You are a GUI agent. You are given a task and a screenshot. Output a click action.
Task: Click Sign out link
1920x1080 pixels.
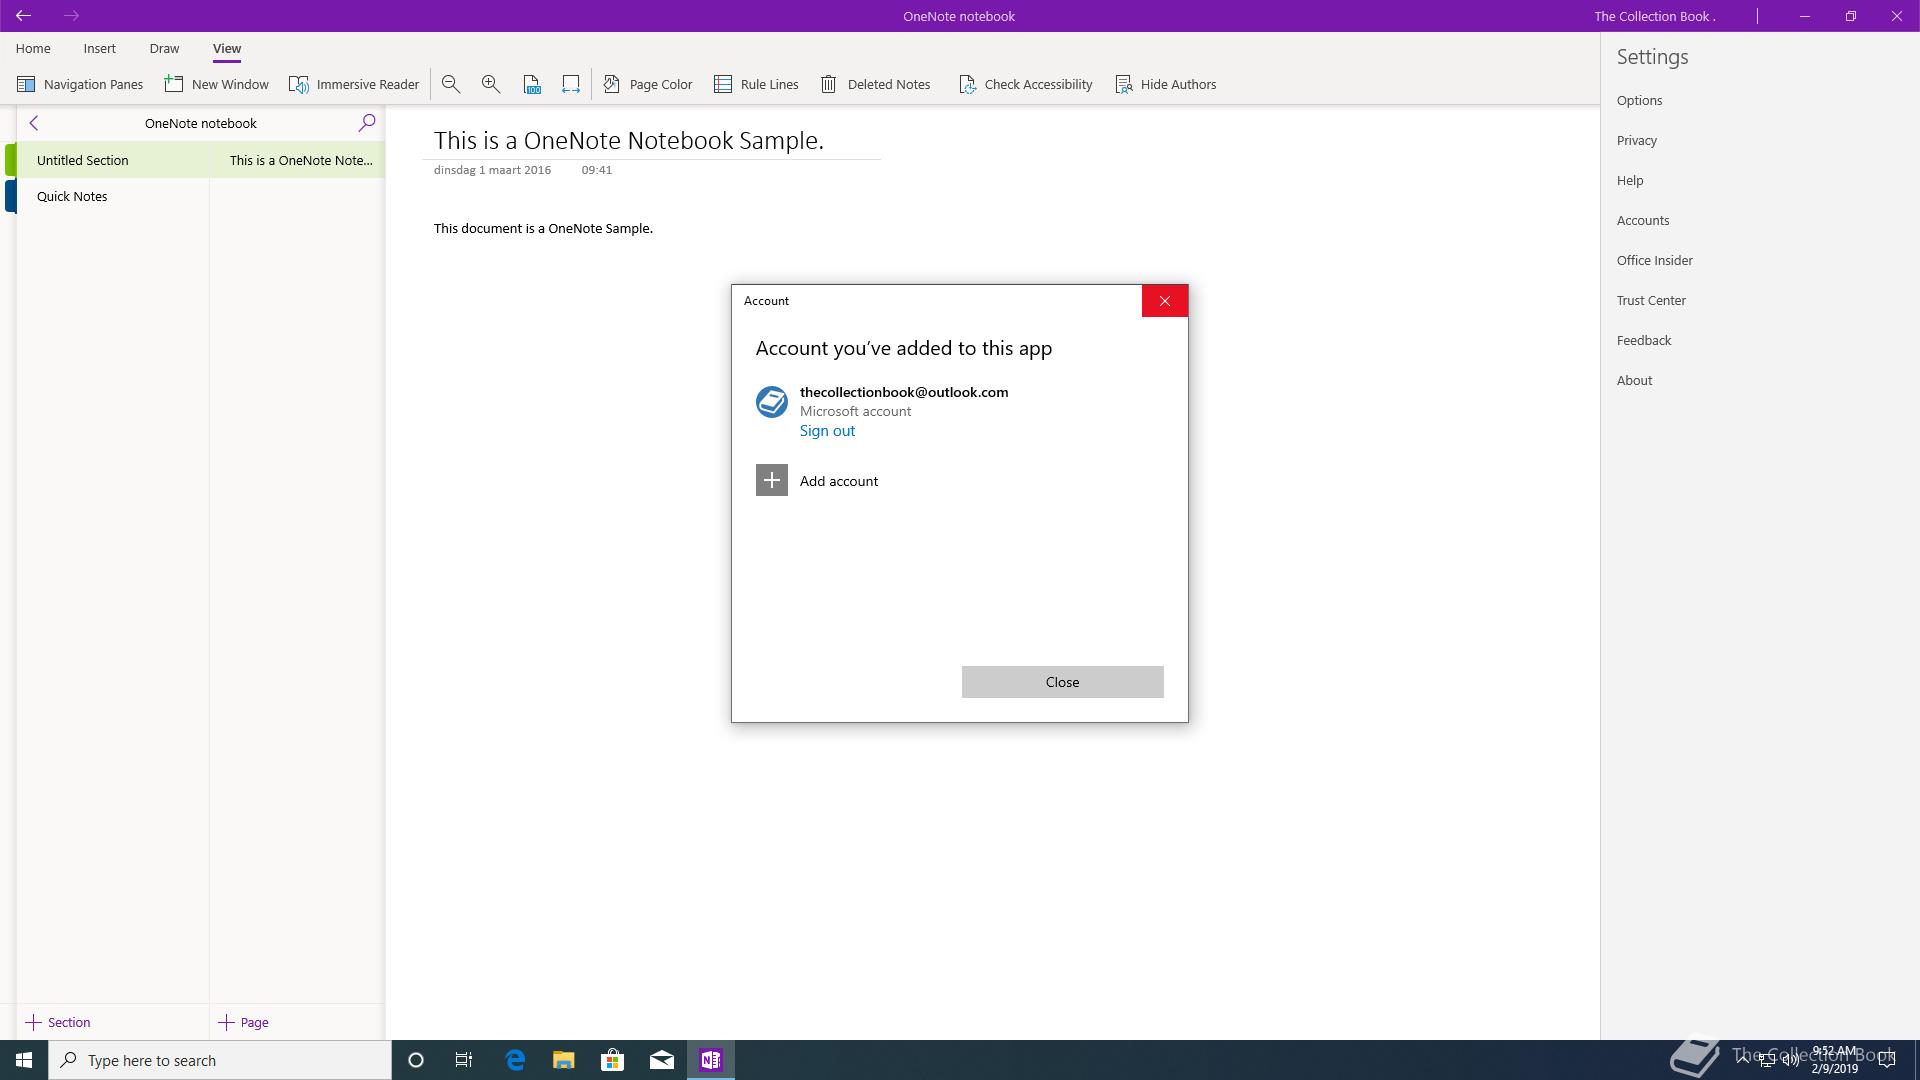pos(827,431)
